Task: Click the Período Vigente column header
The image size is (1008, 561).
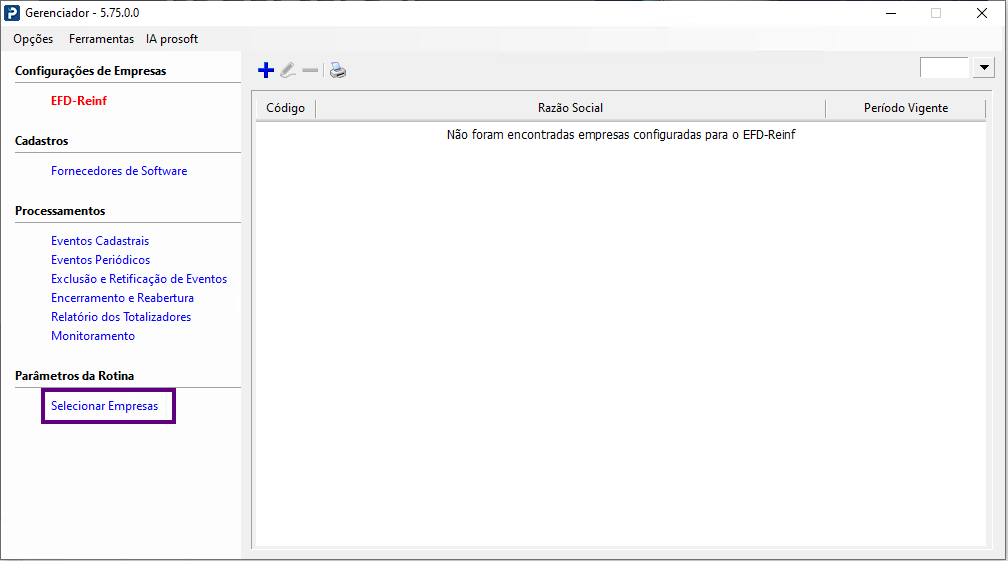Action: 906,108
